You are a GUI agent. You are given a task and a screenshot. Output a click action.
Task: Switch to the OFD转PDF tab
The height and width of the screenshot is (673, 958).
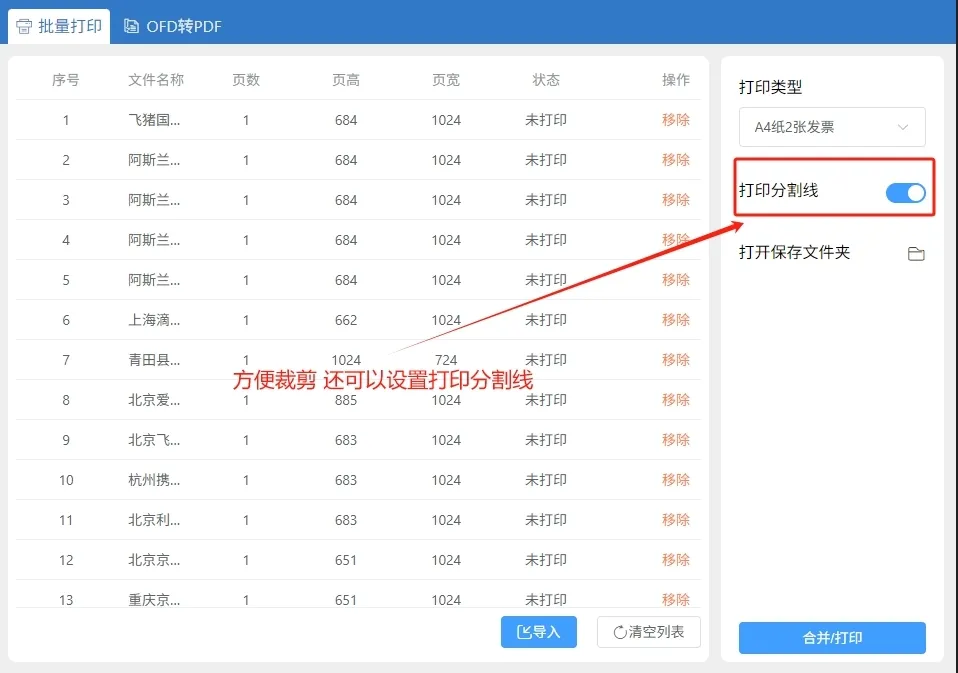point(173,26)
